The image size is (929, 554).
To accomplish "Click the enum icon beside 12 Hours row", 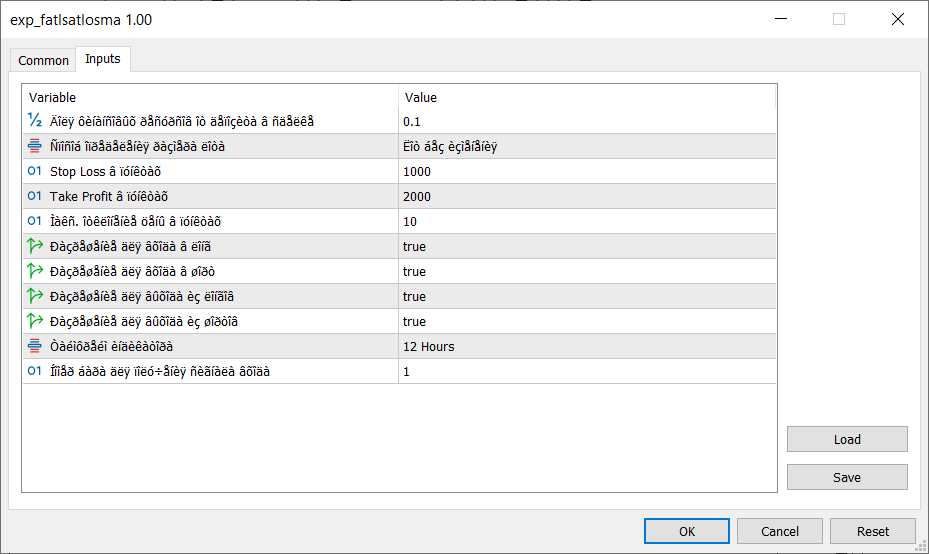I will (35, 347).
